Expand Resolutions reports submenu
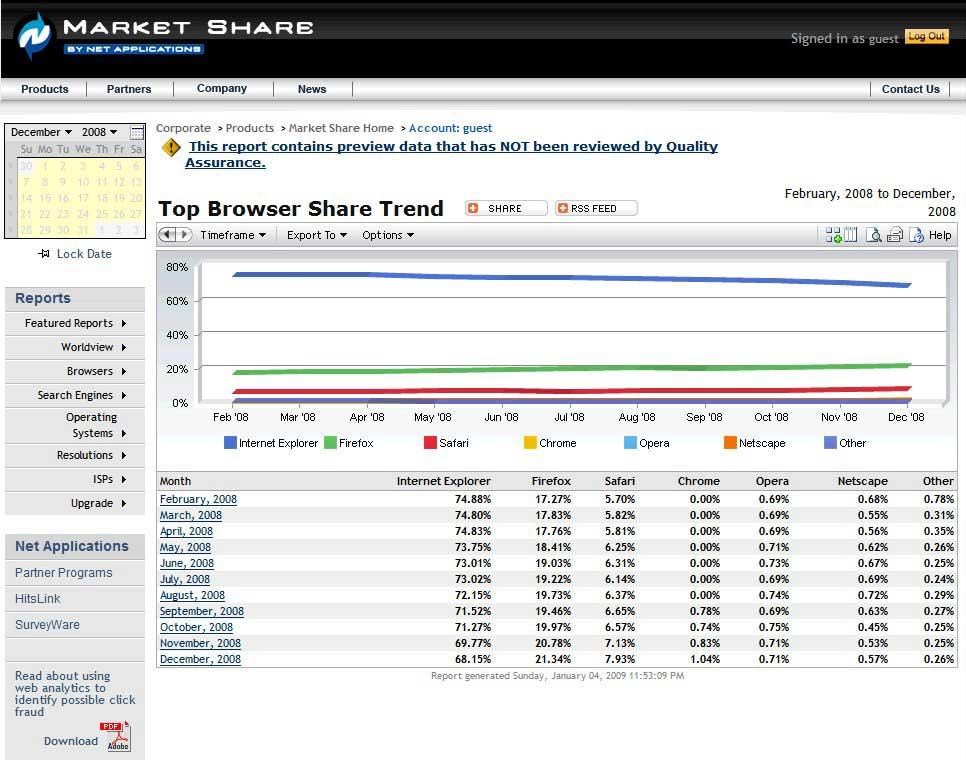 (75, 455)
